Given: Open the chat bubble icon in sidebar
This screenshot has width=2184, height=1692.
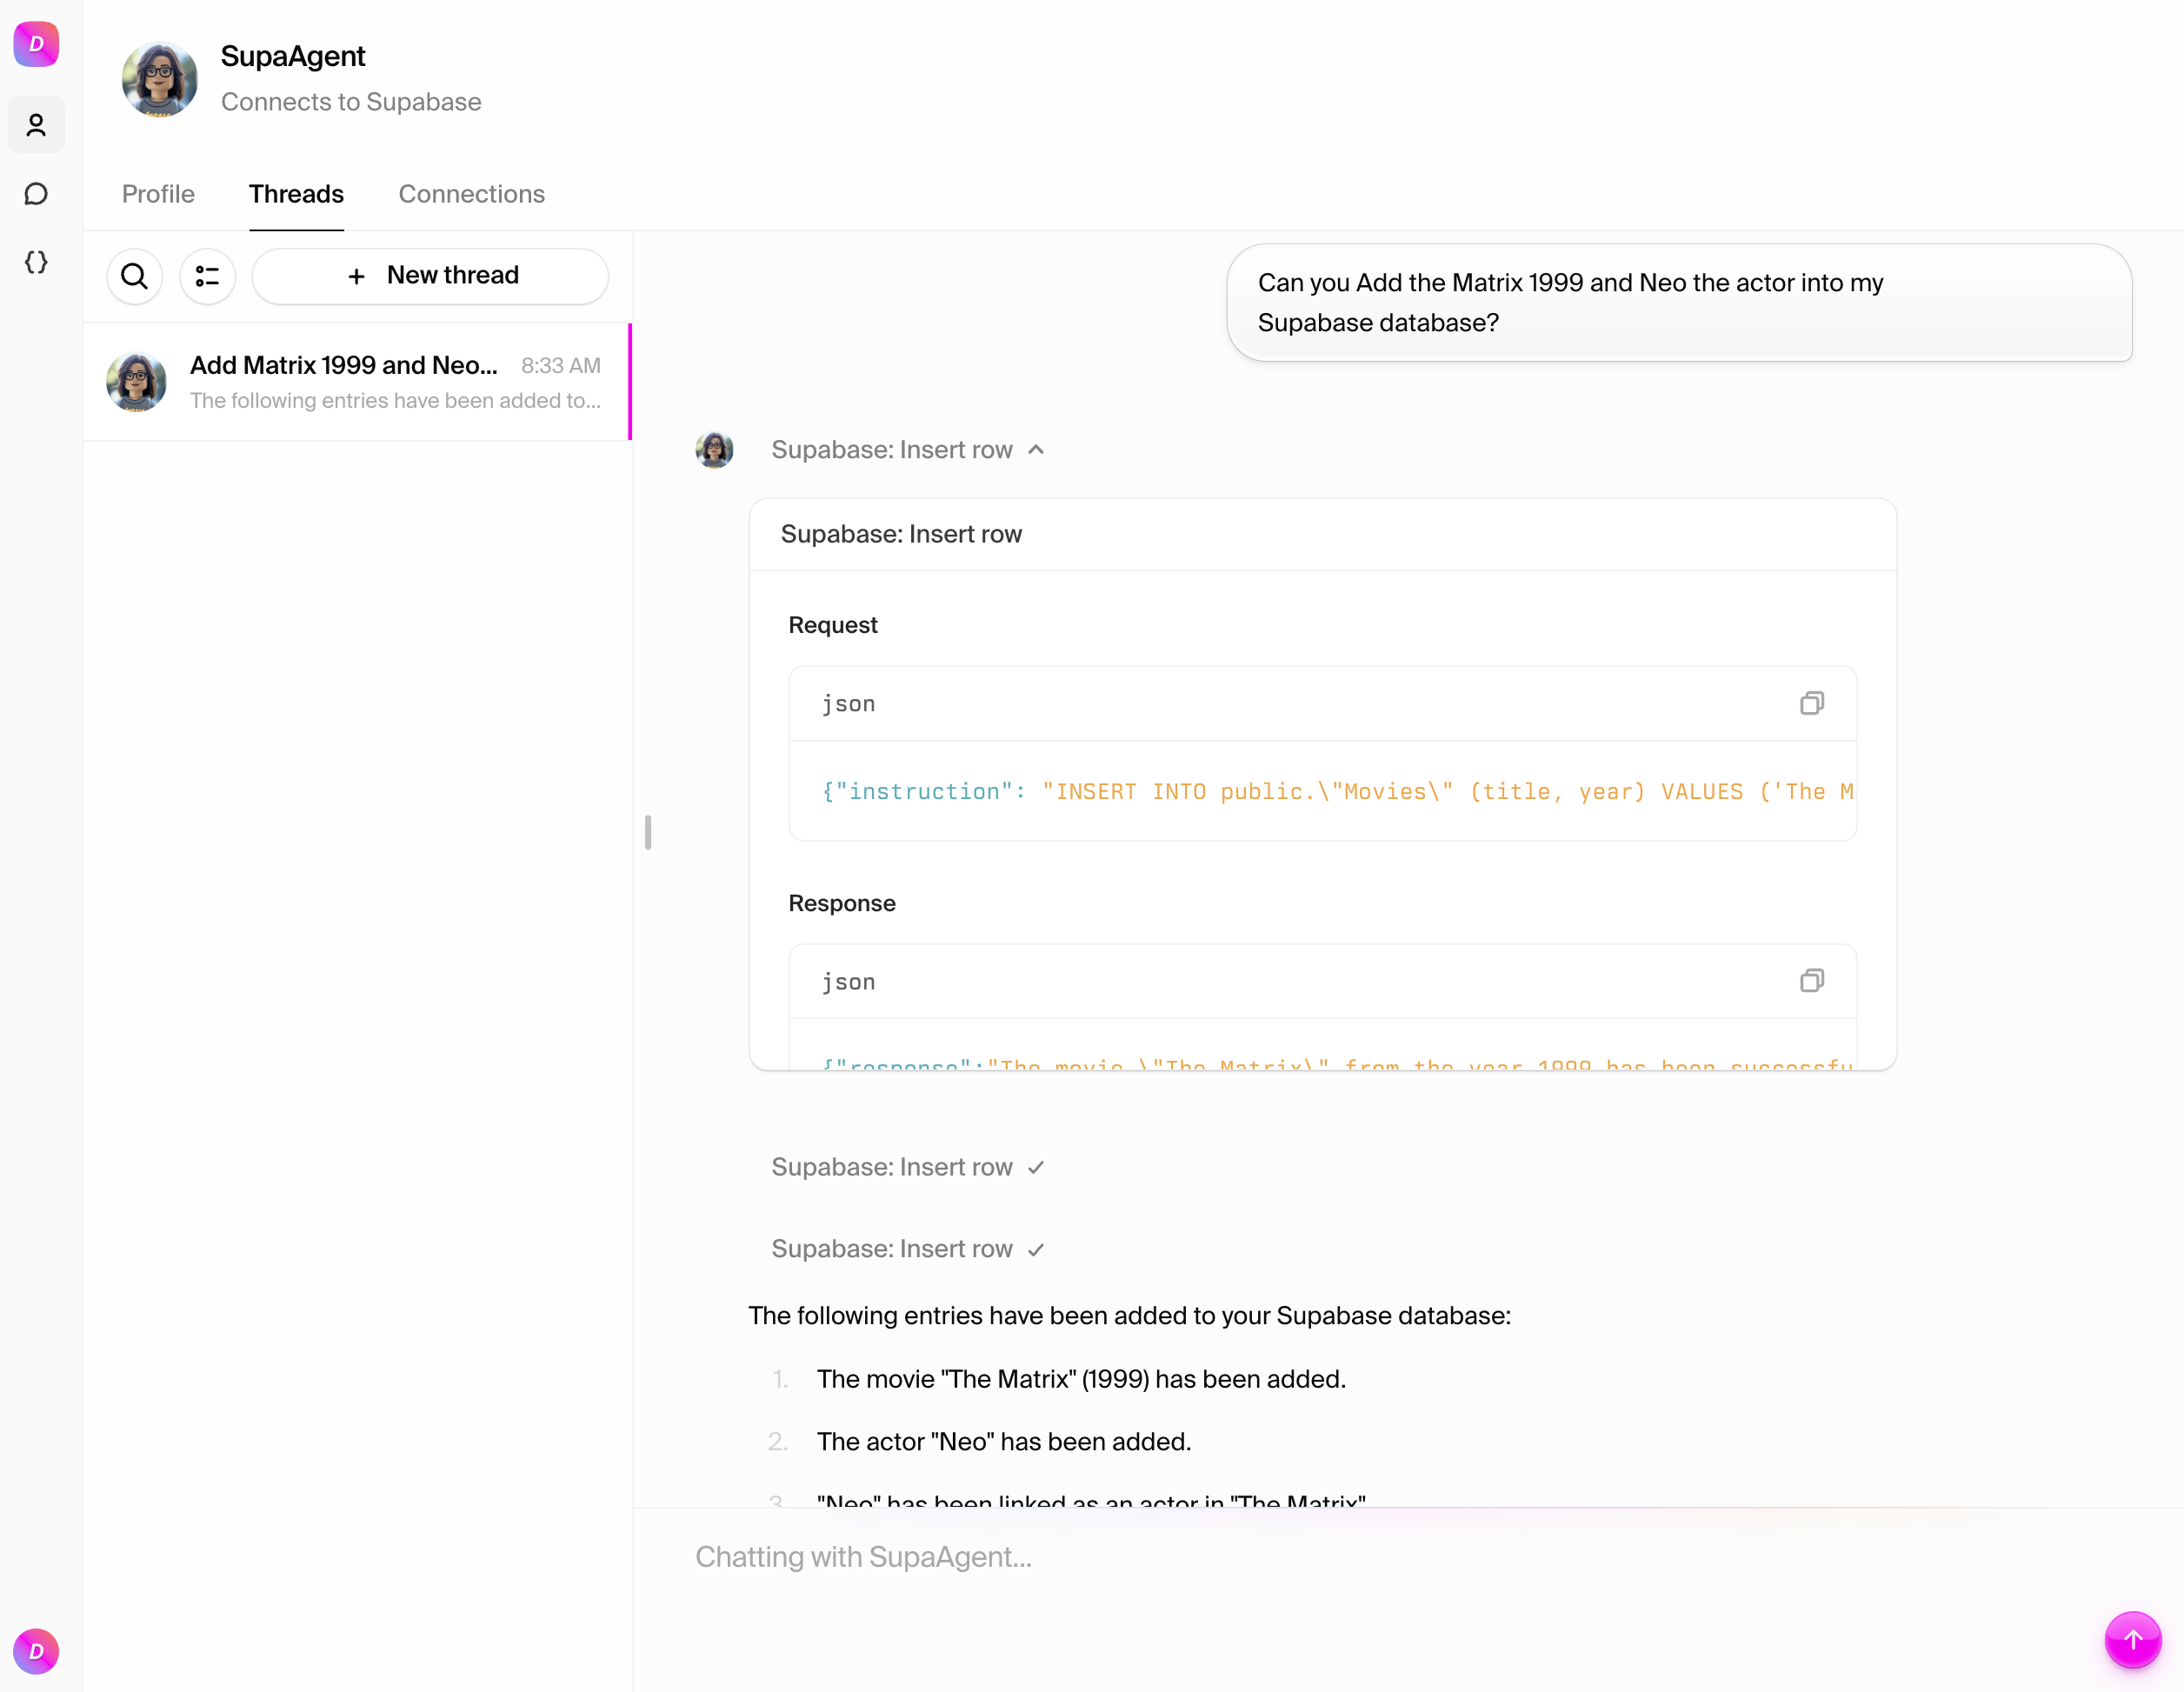Looking at the screenshot, I should tap(36, 193).
